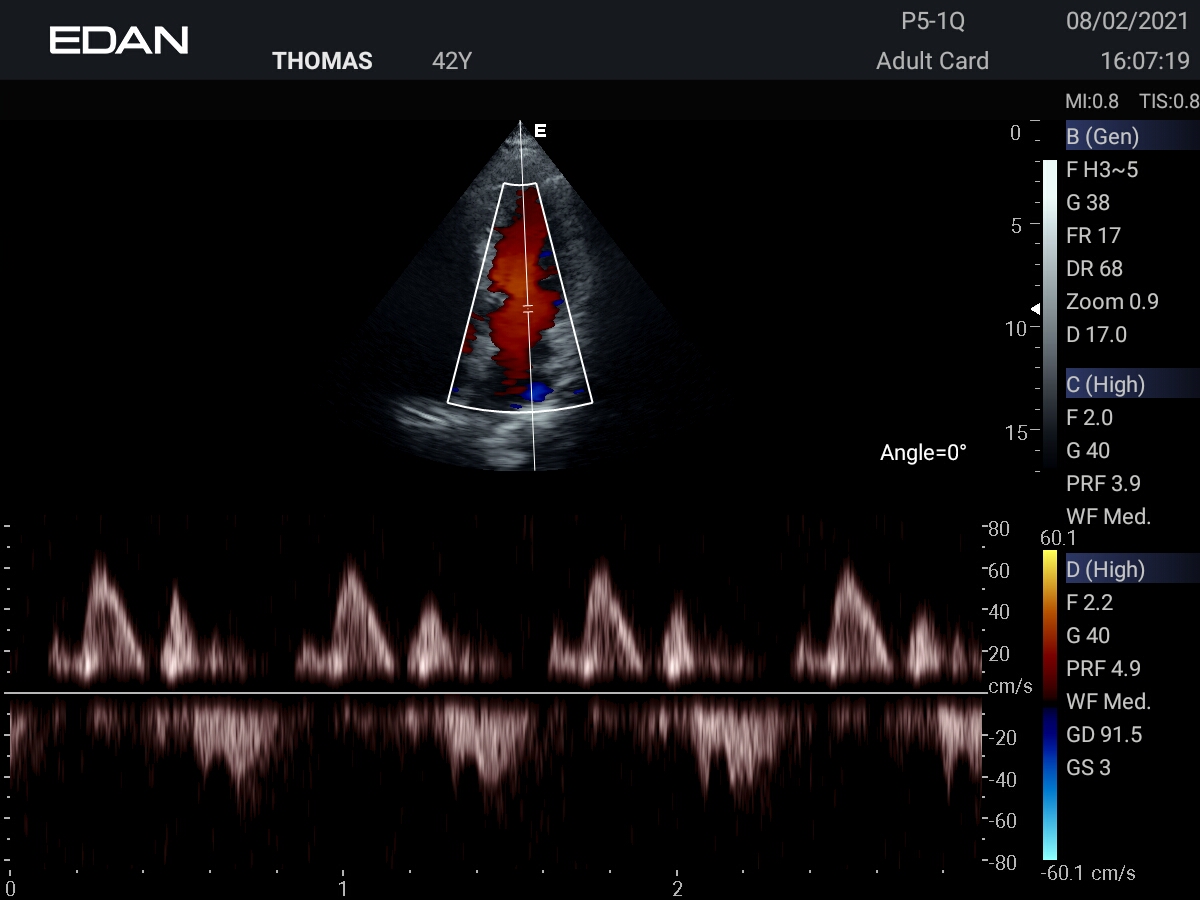
Task: Click the DR 68 dynamic range value
Action: [x=1095, y=269]
